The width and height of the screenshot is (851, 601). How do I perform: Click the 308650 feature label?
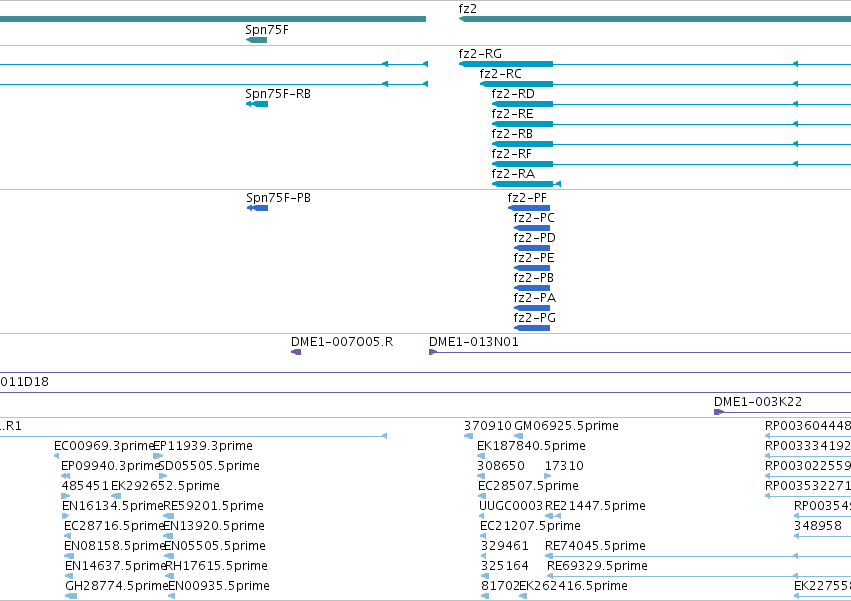click(x=501, y=466)
